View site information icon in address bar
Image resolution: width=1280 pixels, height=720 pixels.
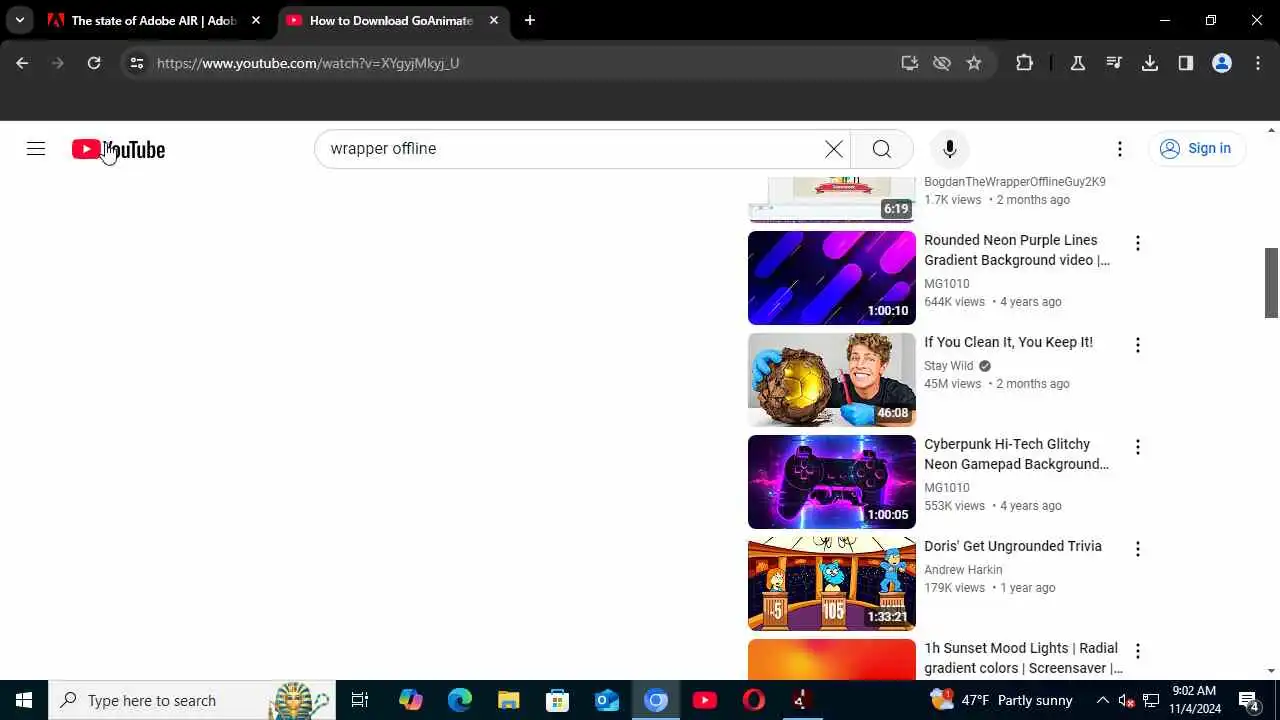point(137,63)
